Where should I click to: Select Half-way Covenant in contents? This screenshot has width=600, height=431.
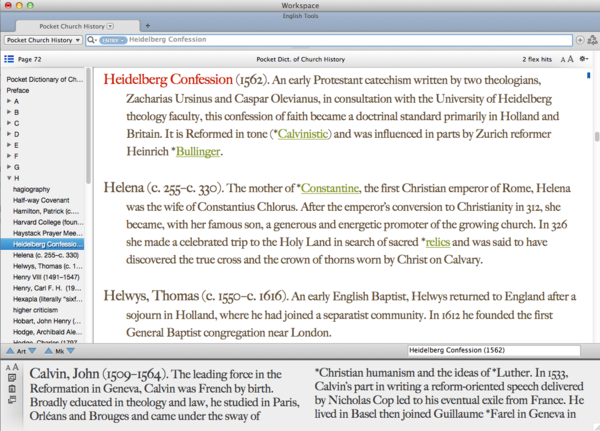tap(41, 200)
